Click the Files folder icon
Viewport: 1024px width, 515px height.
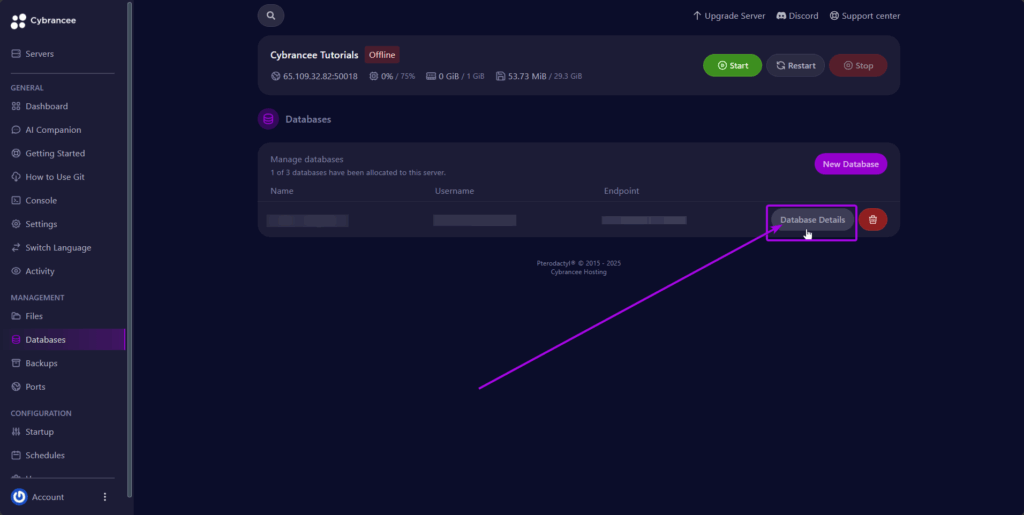point(16,315)
